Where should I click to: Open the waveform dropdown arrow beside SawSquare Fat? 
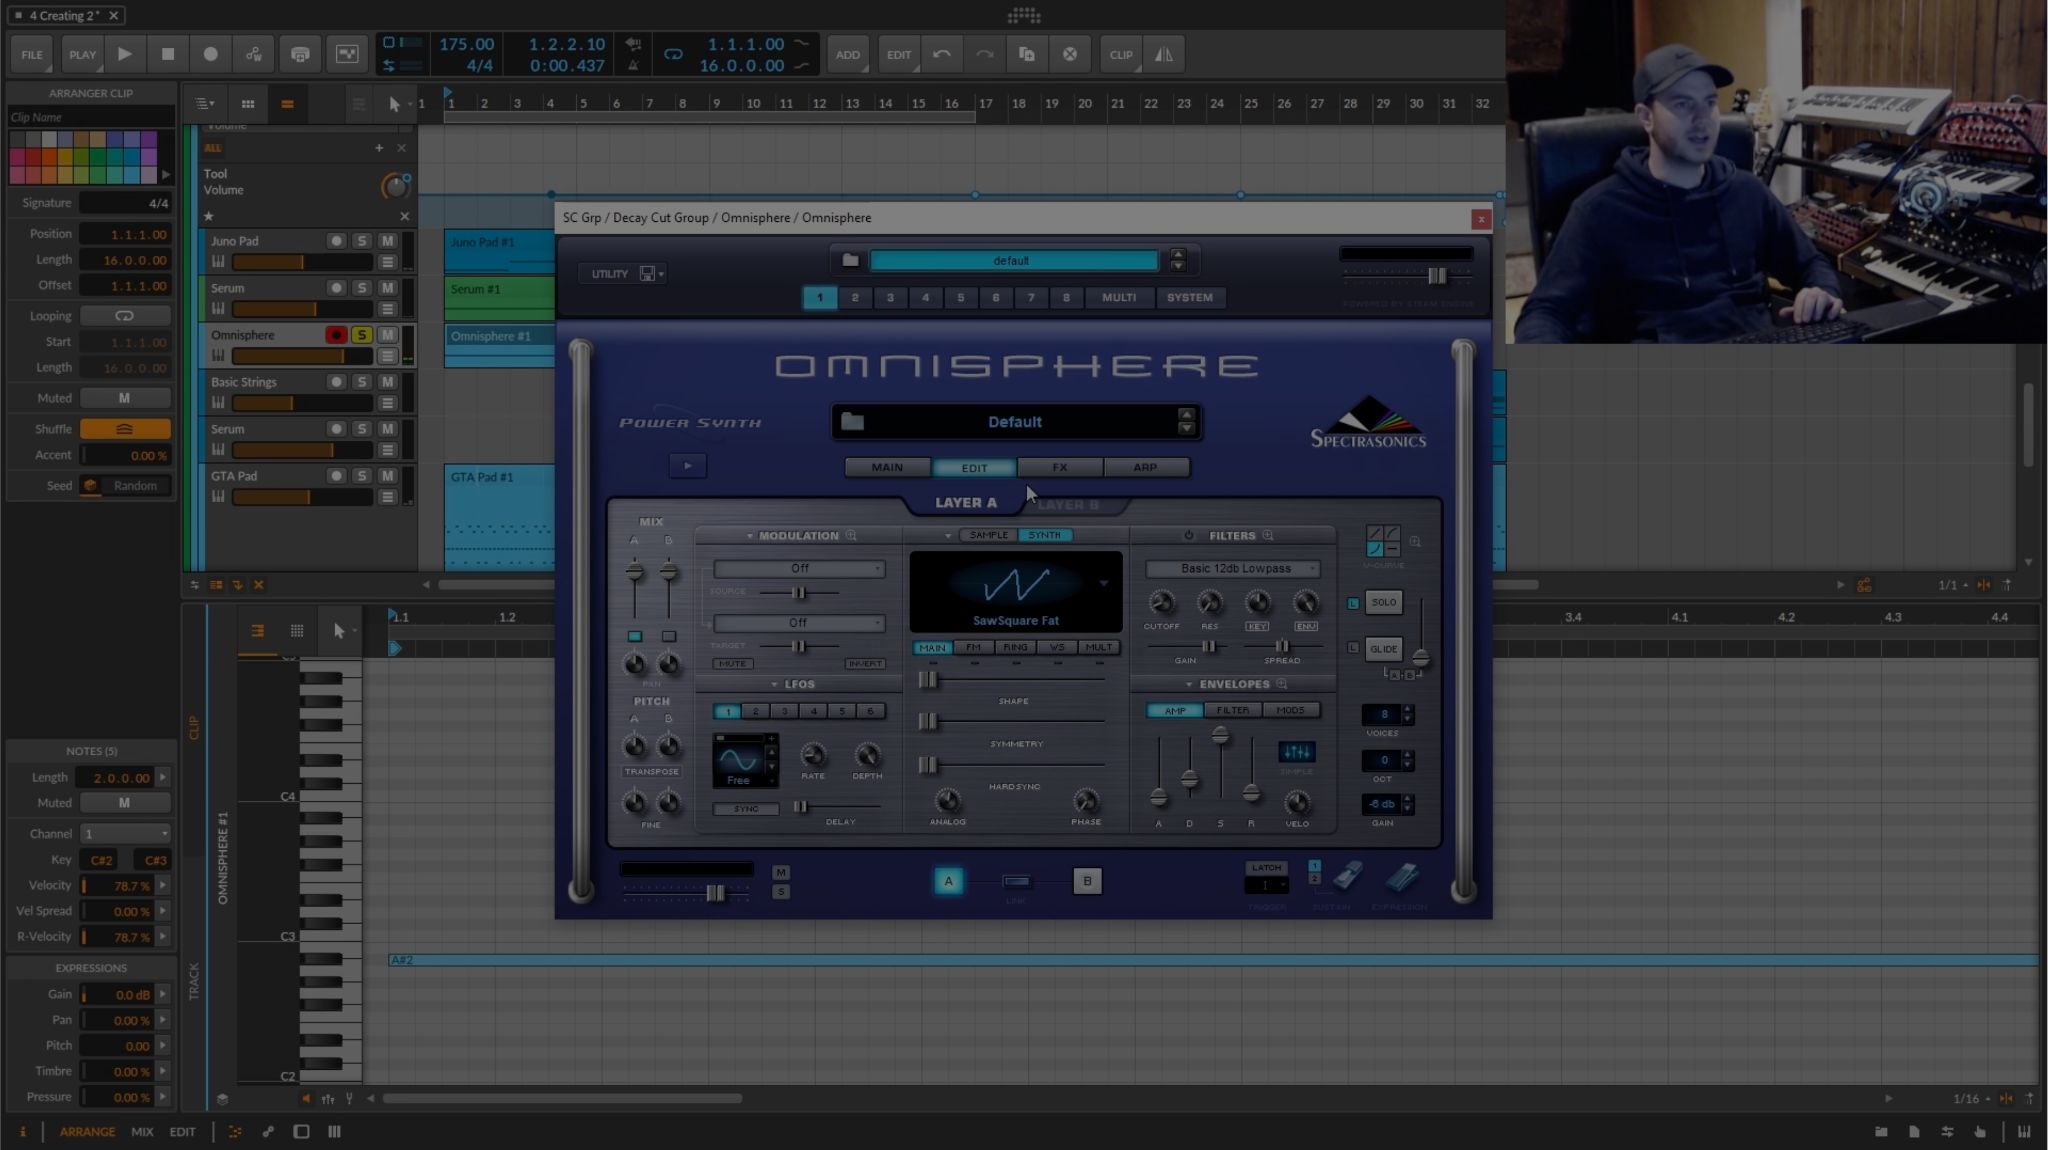pyautogui.click(x=1104, y=583)
